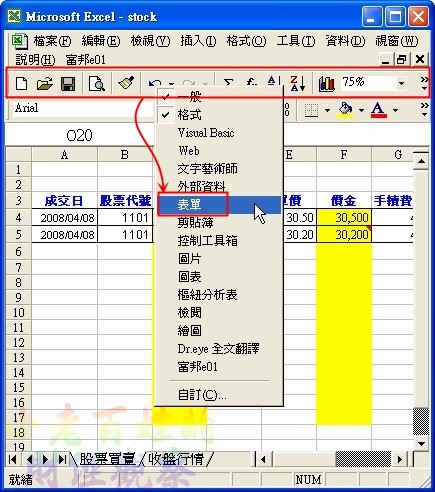Screen dimensions: 435x492
Task: Choose 自訂(C)... from the menu
Action: coord(219,395)
